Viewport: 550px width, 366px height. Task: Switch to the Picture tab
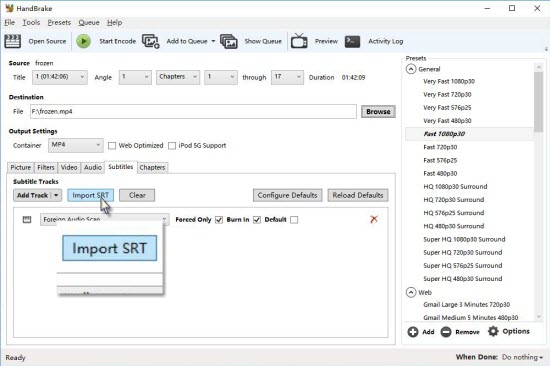click(x=21, y=167)
